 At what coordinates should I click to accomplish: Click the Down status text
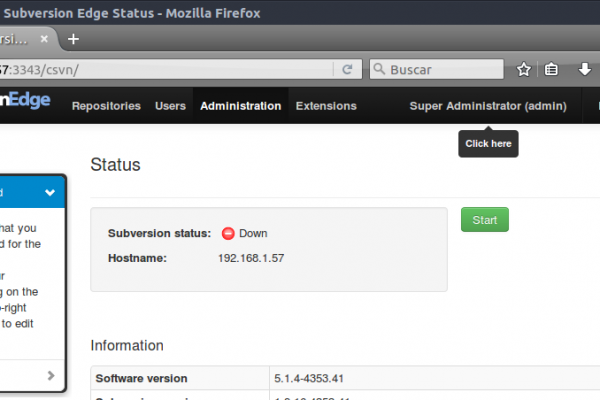coord(253,233)
